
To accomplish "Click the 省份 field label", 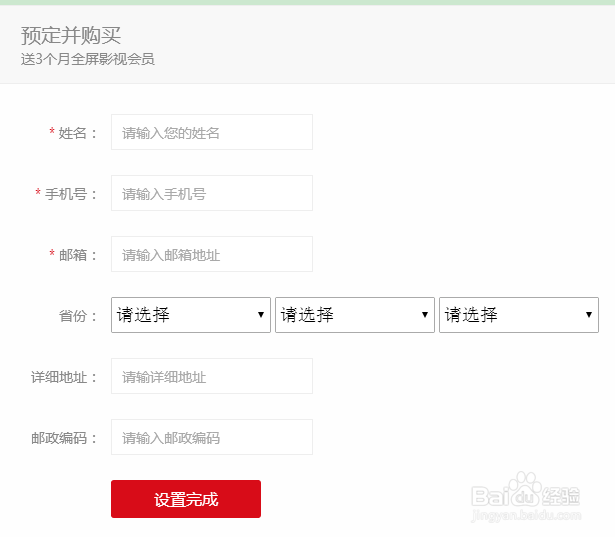I will 78,316.
